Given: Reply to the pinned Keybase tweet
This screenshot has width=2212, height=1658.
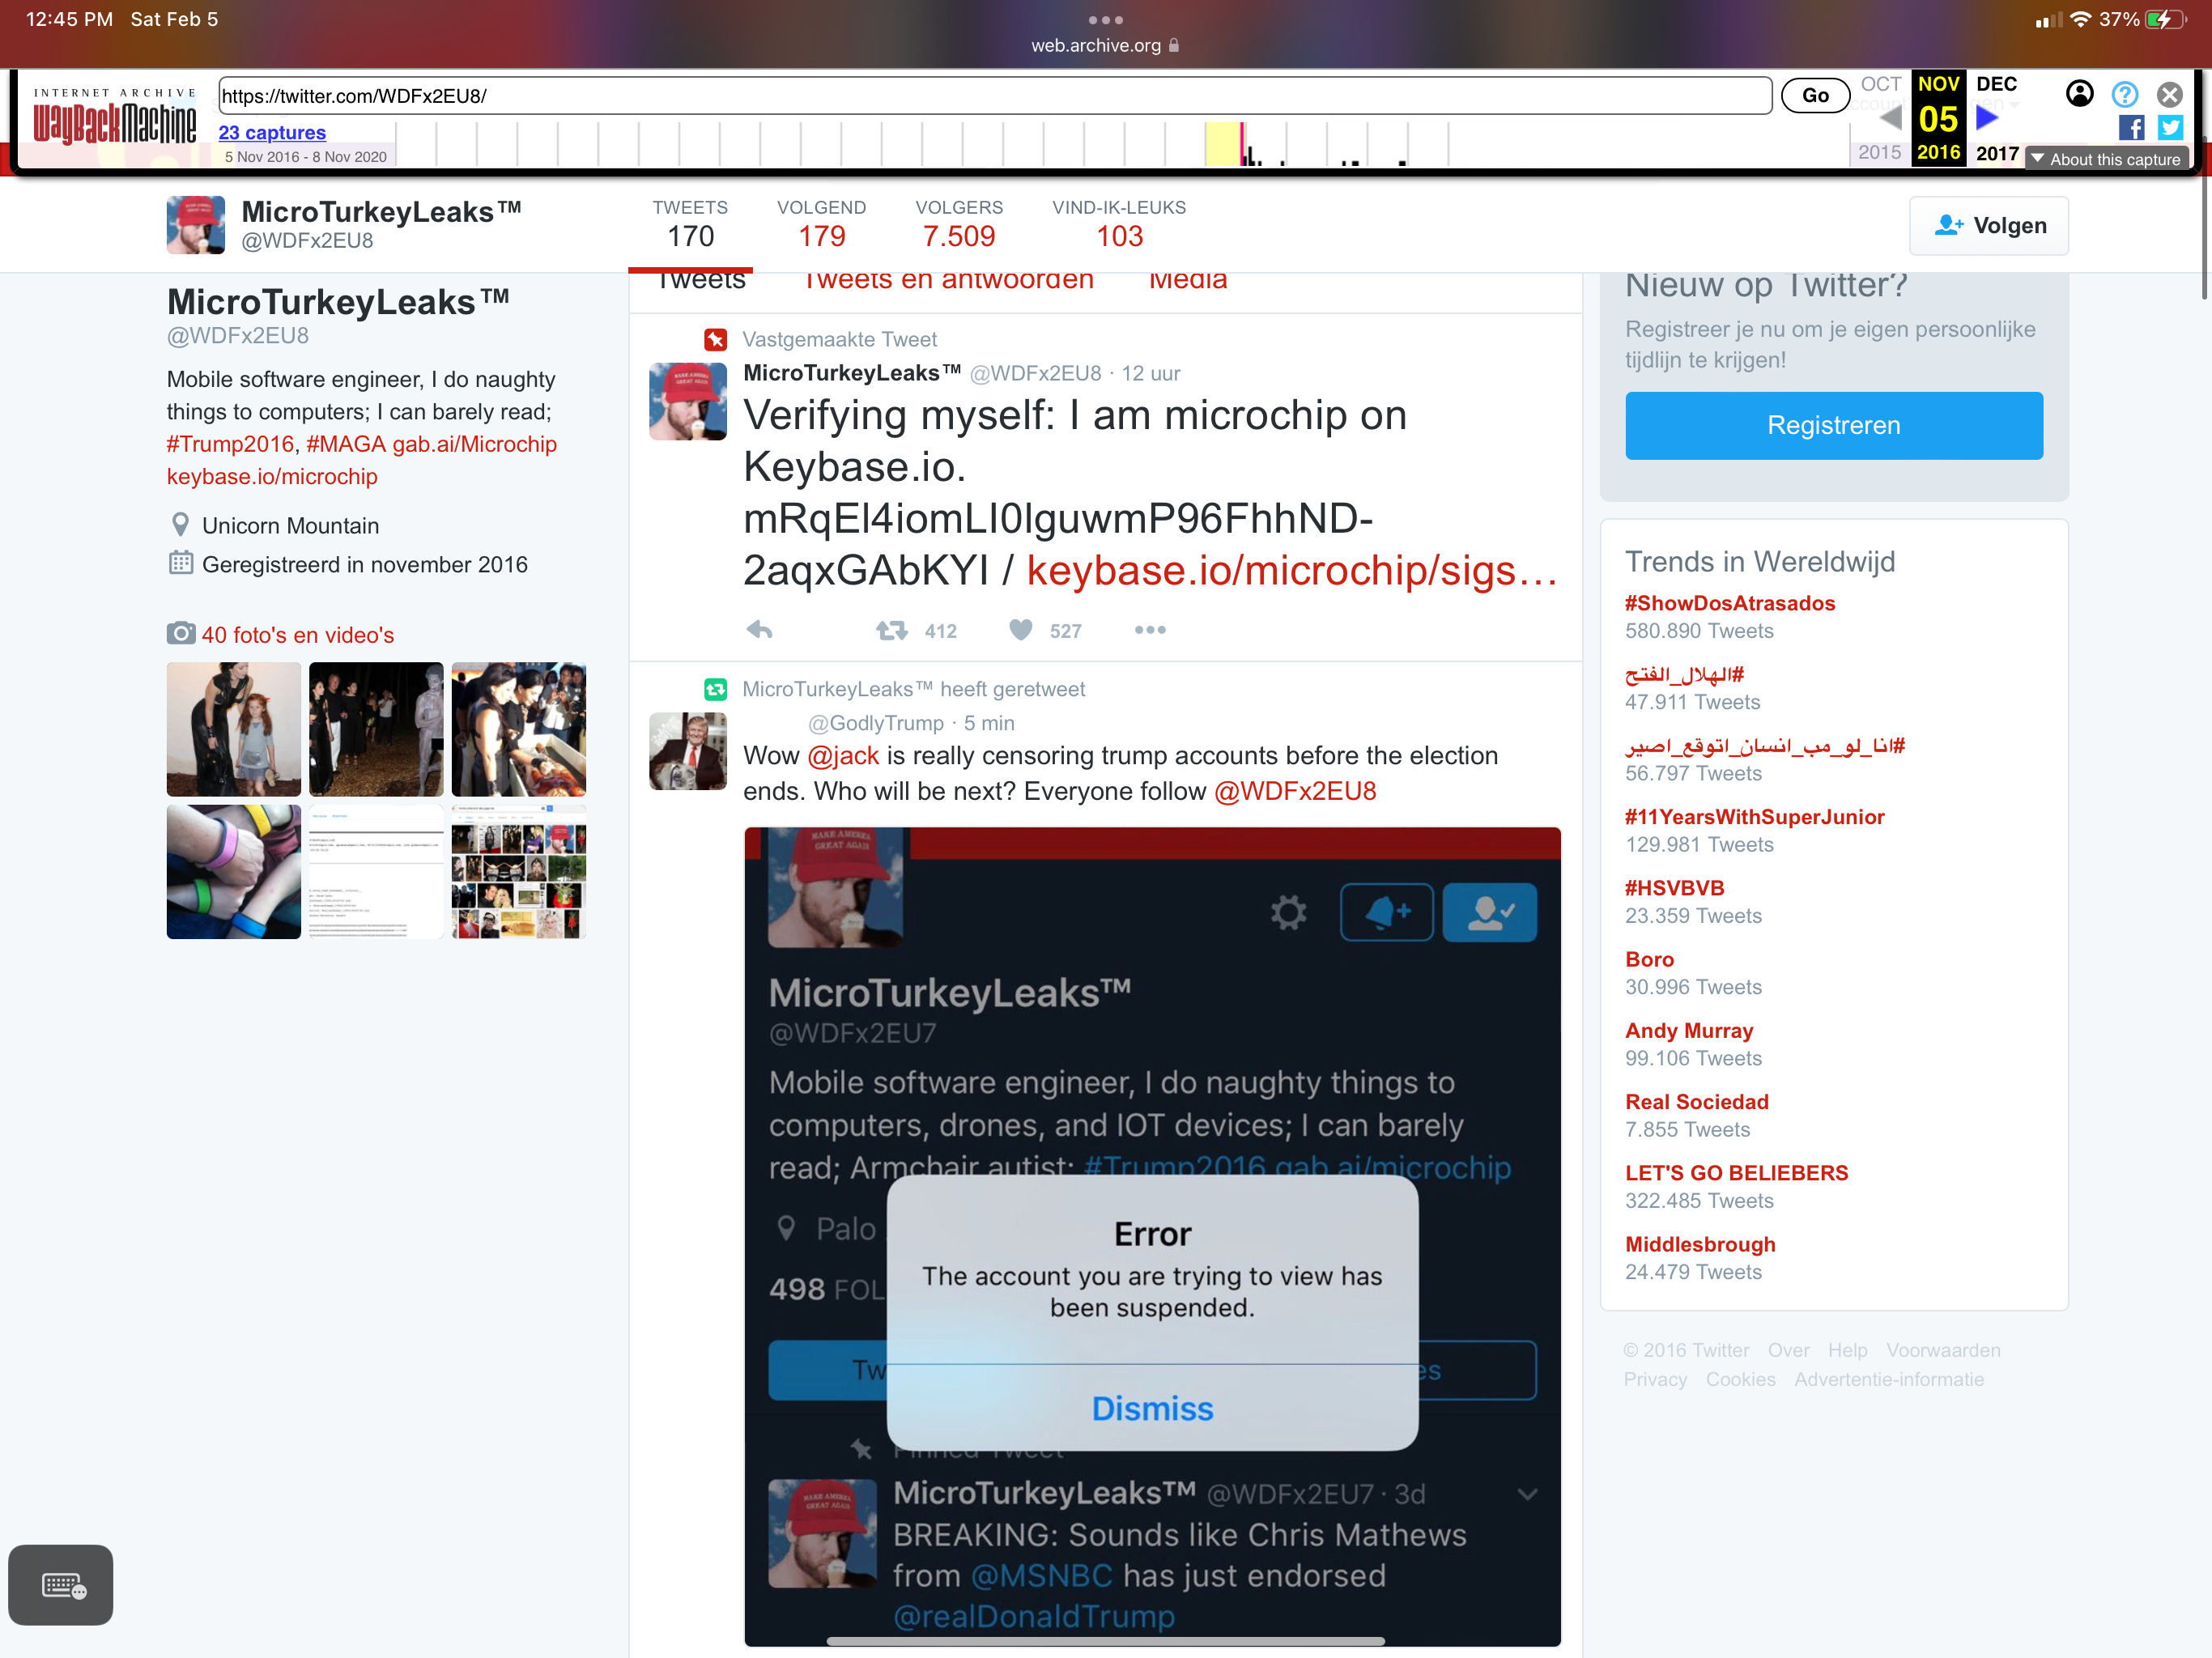Looking at the screenshot, I should pyautogui.click(x=759, y=630).
